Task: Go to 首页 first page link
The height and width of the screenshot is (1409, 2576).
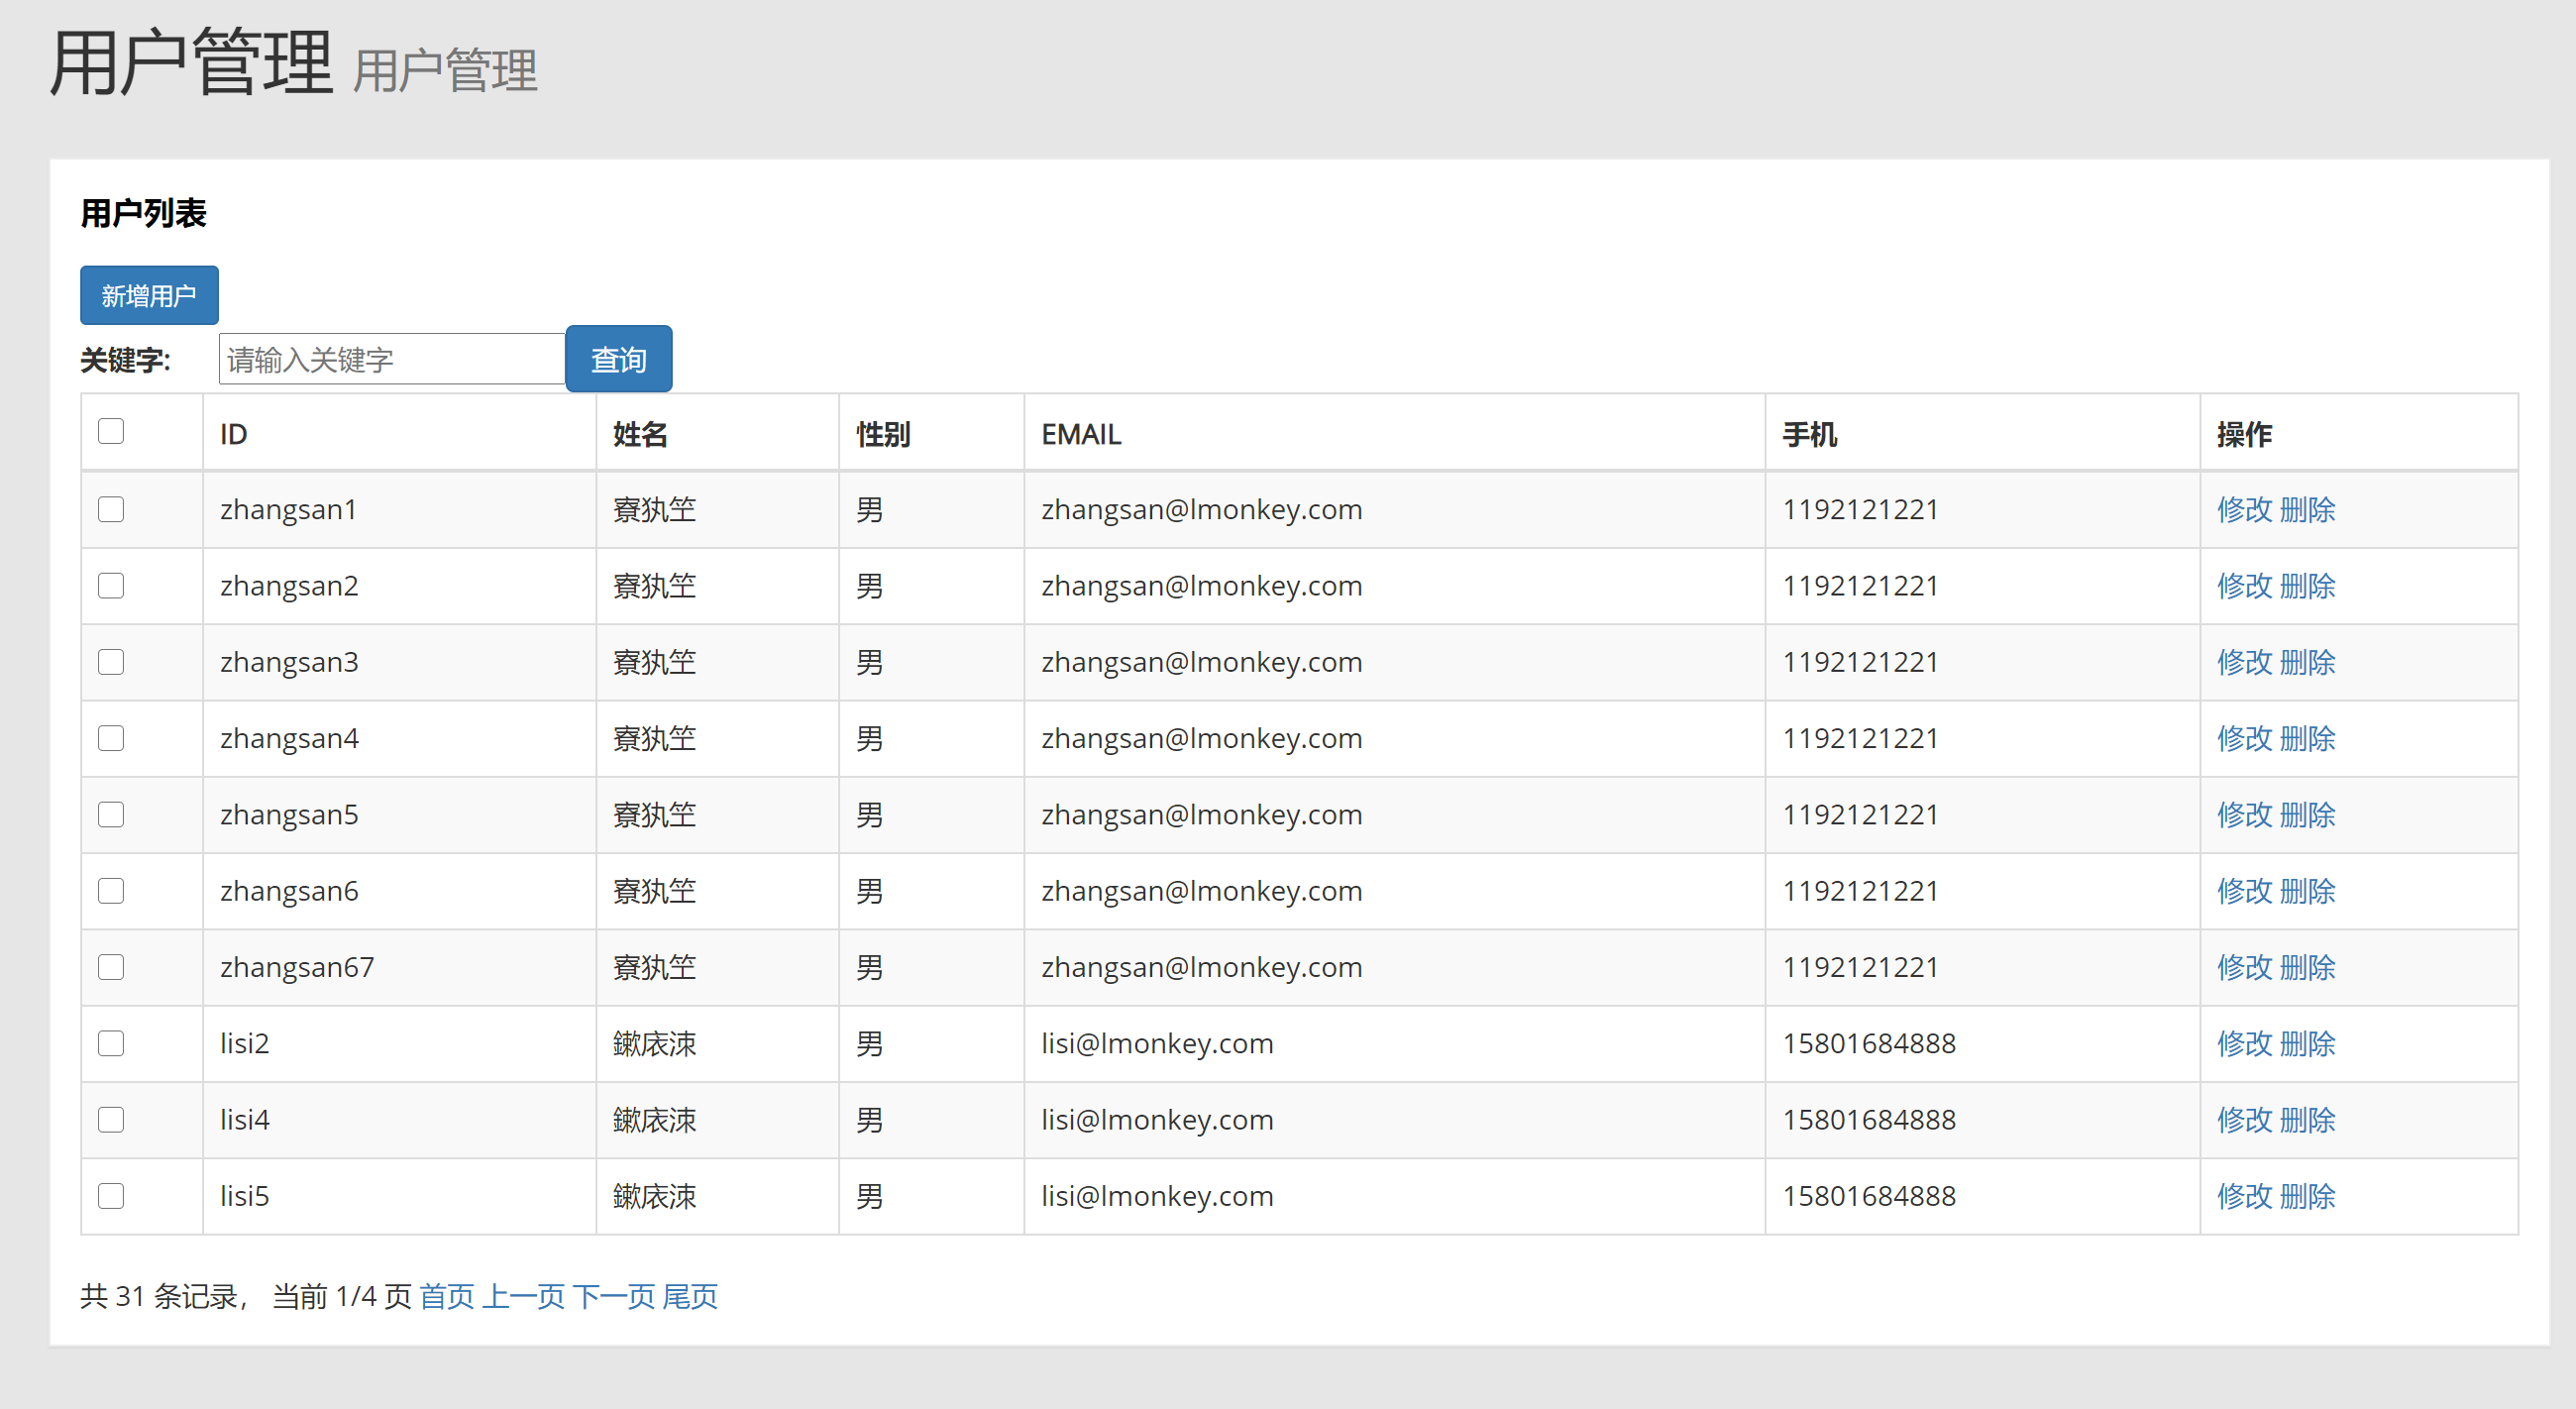Action: (446, 1296)
